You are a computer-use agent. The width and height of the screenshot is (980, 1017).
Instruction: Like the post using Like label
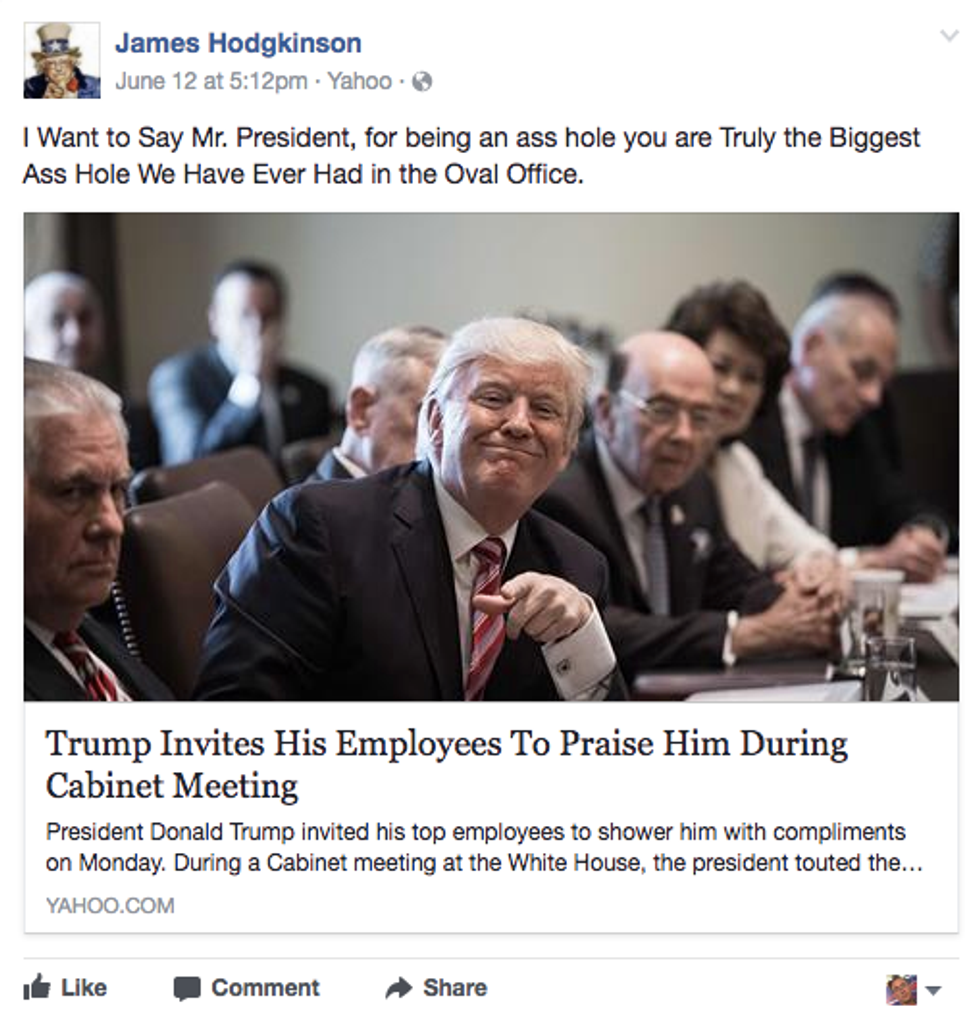click(84, 988)
